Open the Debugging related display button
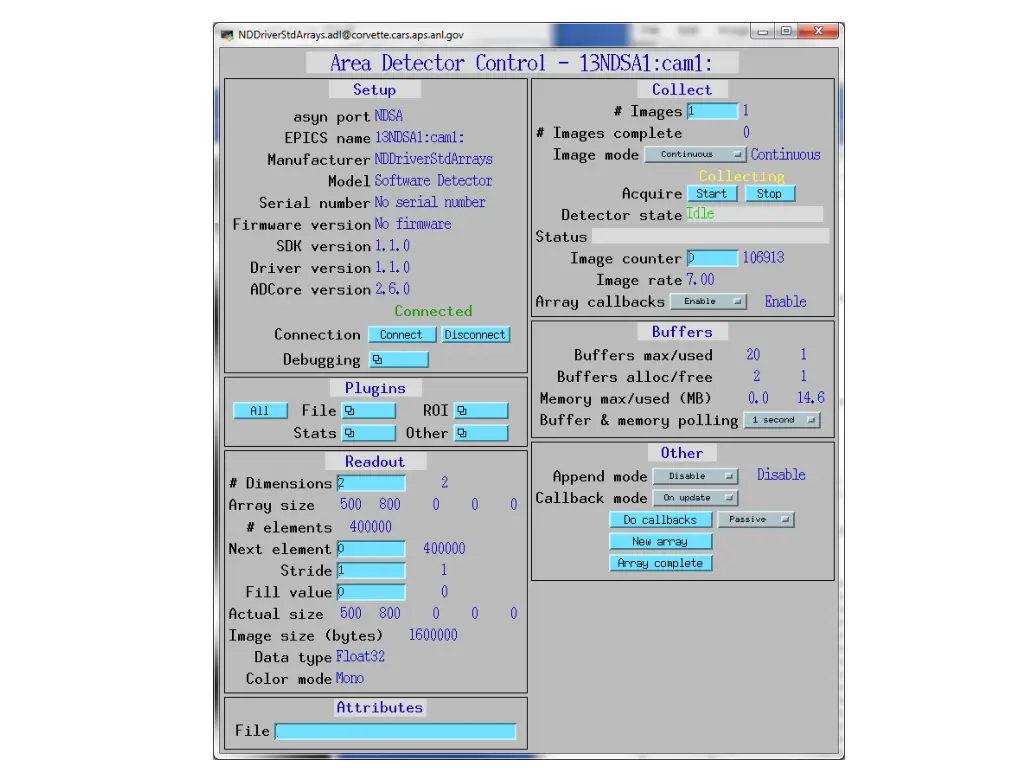 tap(398, 360)
